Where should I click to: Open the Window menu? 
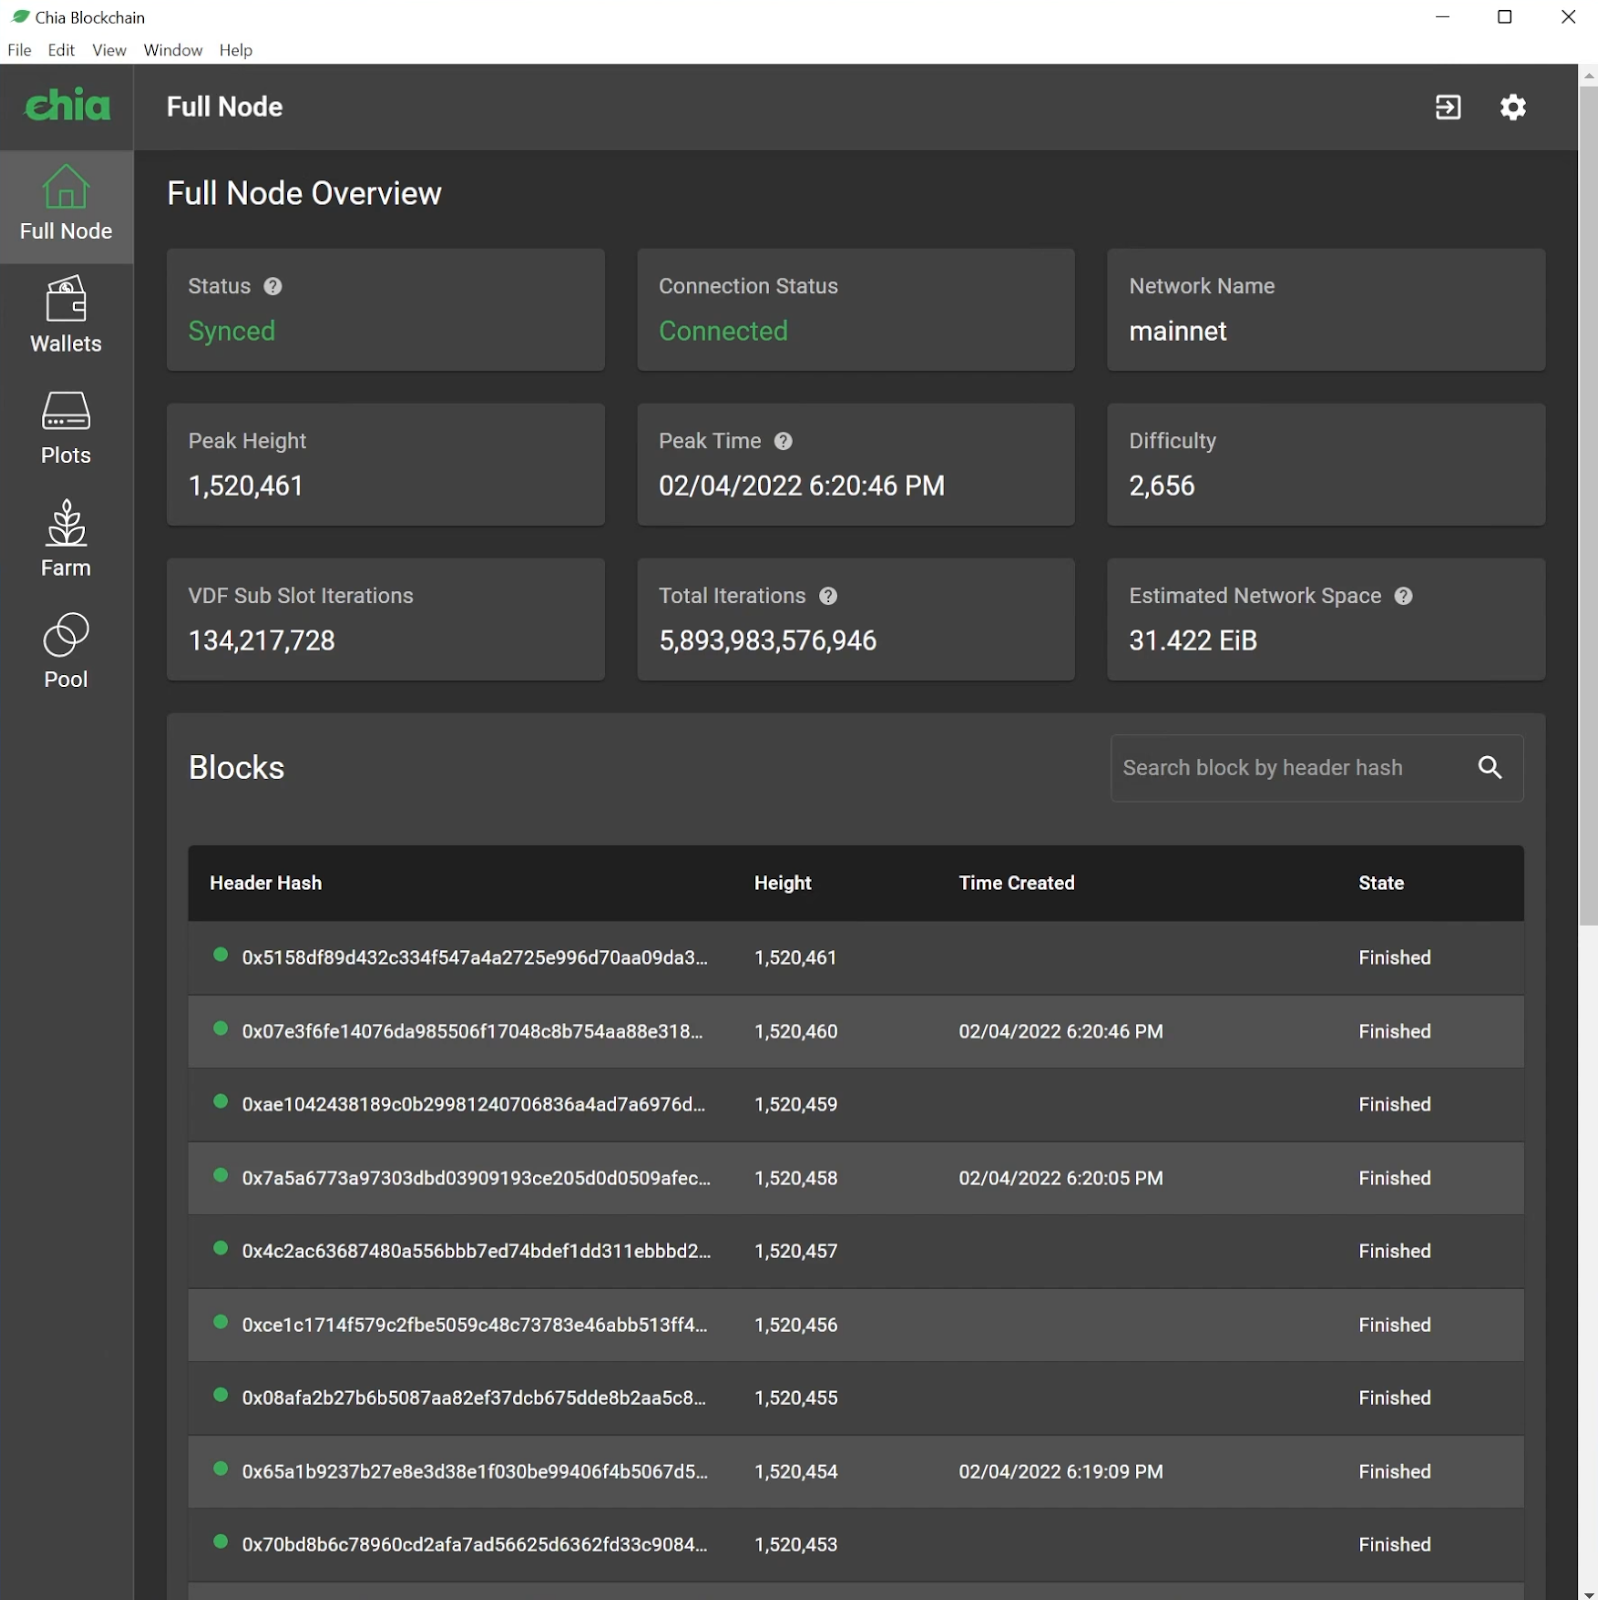[173, 50]
